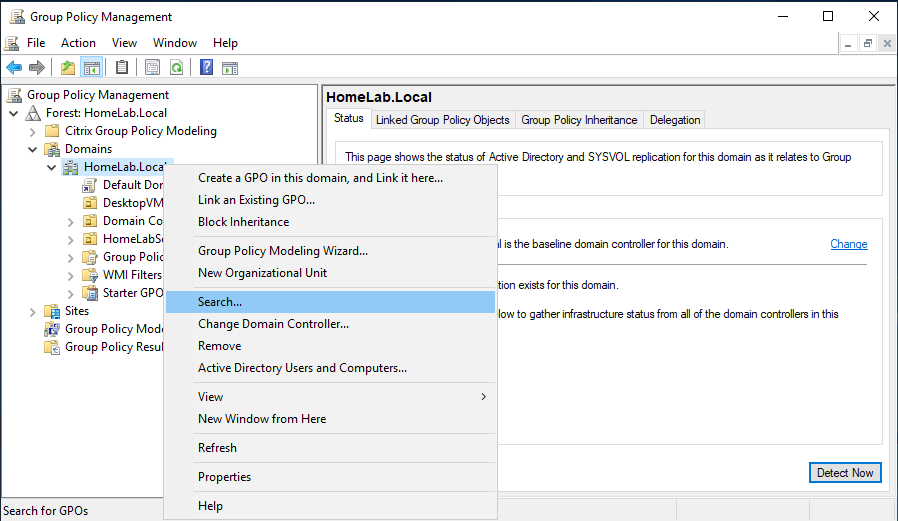Expand the Starter GPOs node

[70, 294]
